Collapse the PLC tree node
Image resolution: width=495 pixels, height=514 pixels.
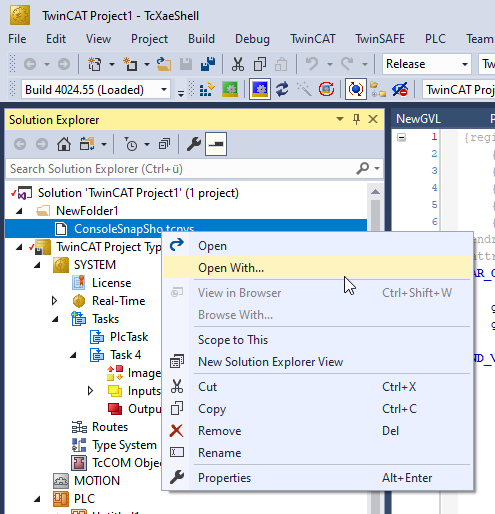click(38, 499)
